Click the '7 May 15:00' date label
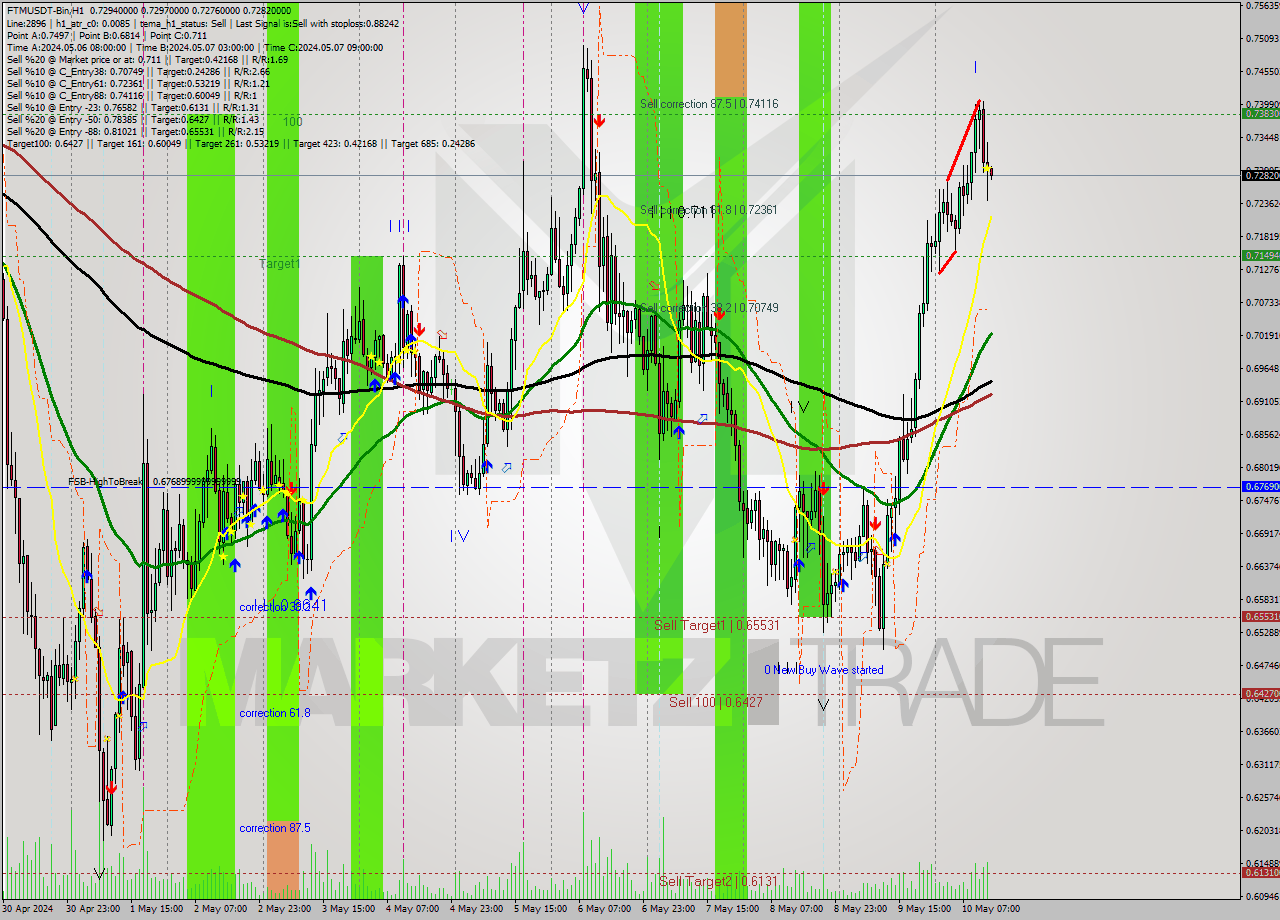Screen dimensions: 1280x920 coord(731,910)
